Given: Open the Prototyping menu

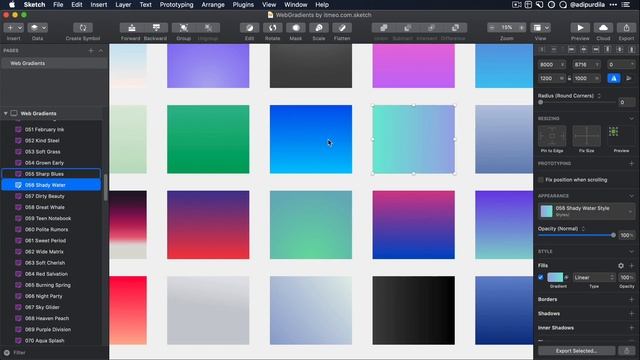Looking at the screenshot, I should [176, 5].
